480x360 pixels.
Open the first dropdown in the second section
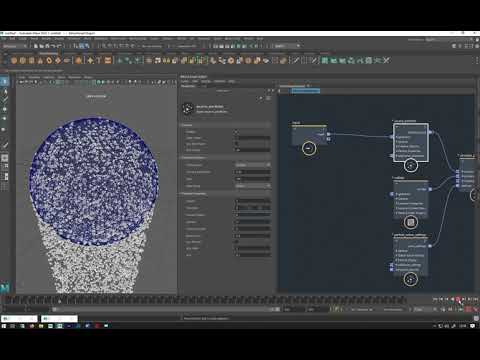click(x=253, y=165)
